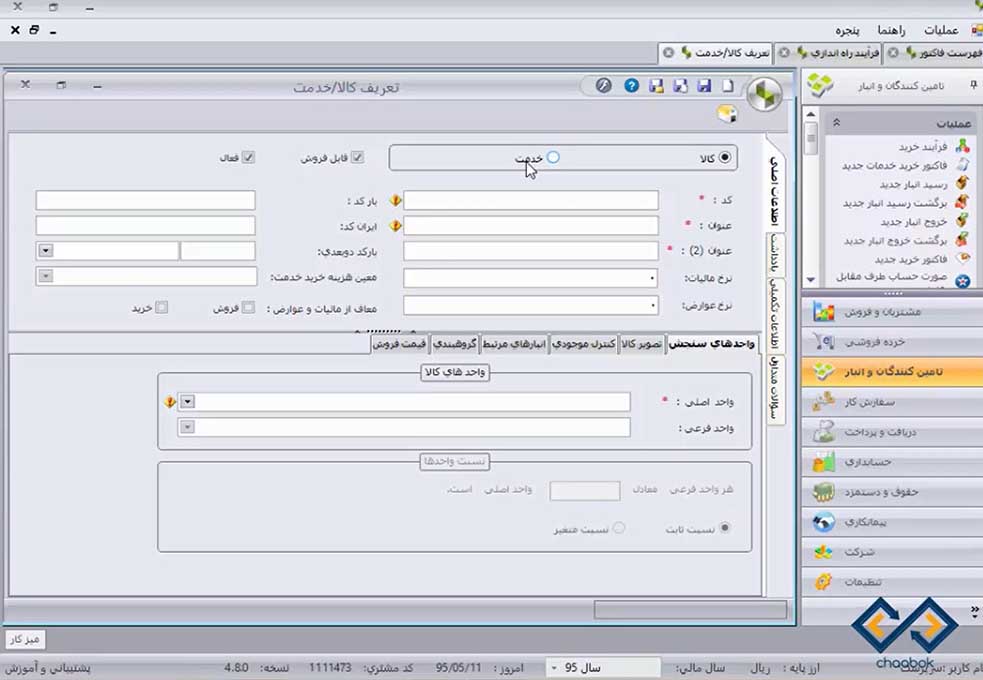This screenshot has width=983, height=680.
Task: Open فرآیند خرید from the operations list
Action: (920, 147)
